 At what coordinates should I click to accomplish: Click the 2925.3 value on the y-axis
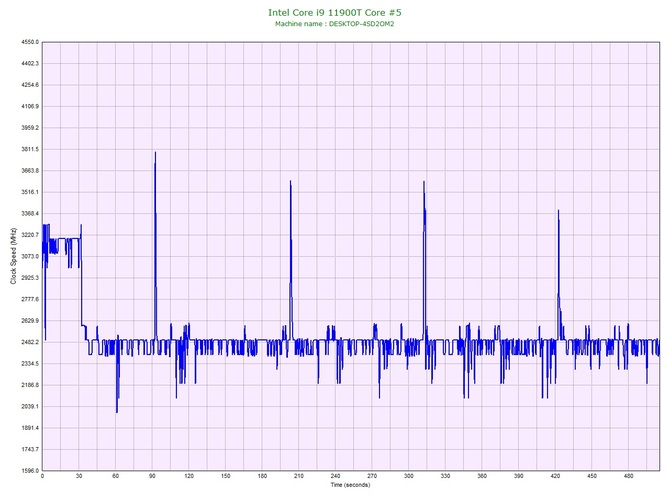[x=30, y=278]
